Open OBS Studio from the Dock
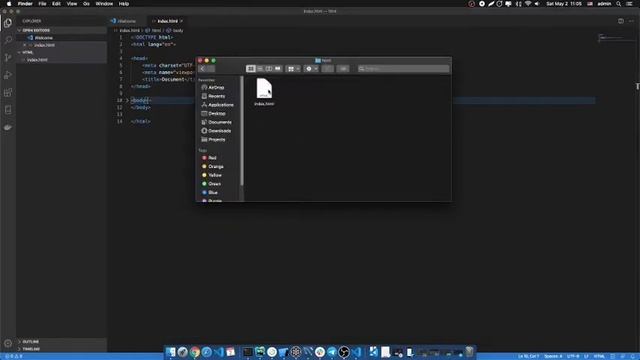The width and height of the screenshot is (640, 360). (344, 351)
